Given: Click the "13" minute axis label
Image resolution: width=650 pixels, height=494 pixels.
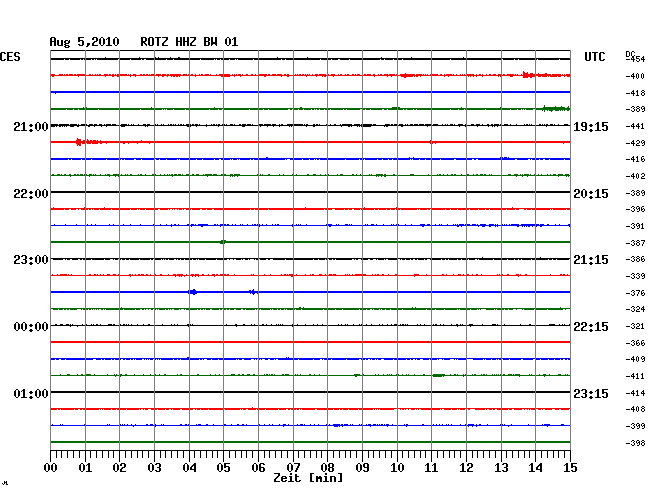Looking at the screenshot, I should (x=501, y=468).
